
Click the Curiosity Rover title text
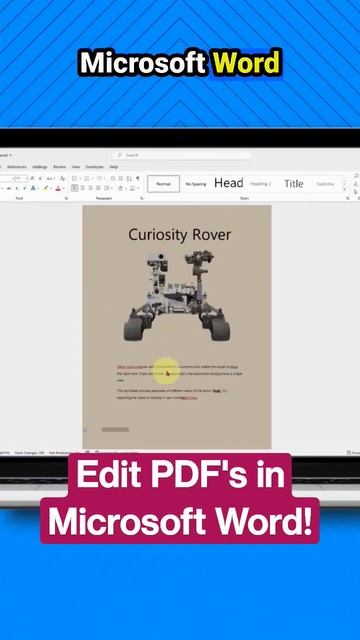click(180, 235)
